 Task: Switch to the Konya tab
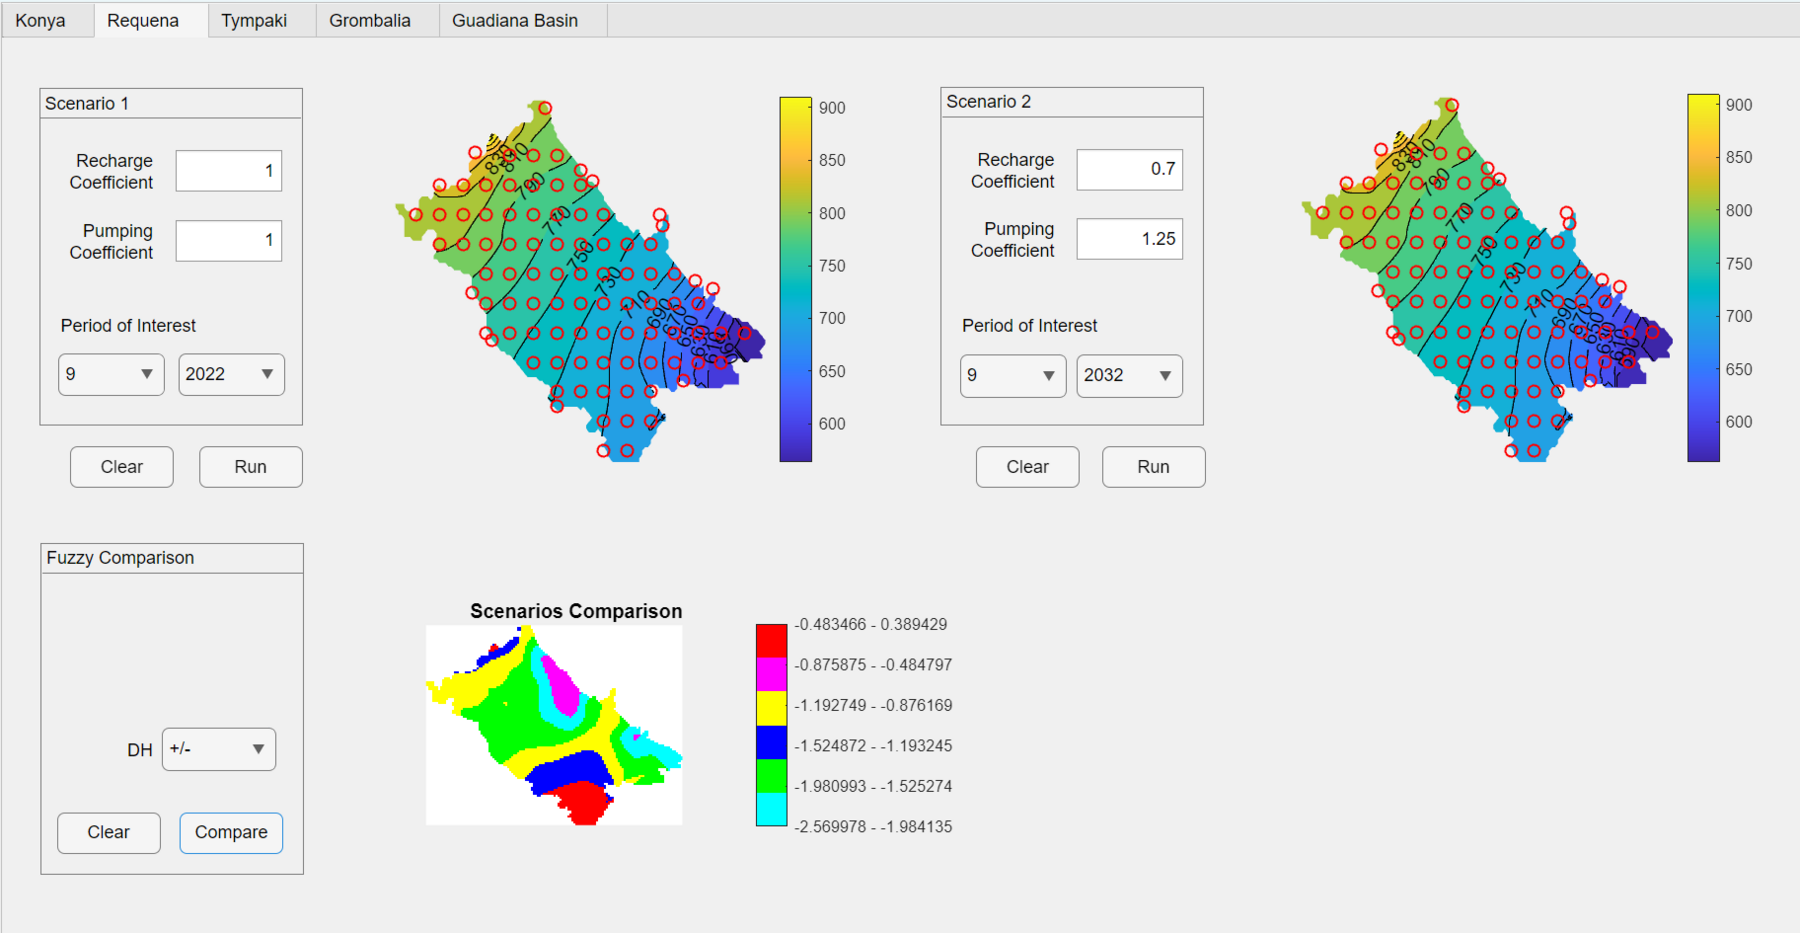pyautogui.click(x=41, y=21)
